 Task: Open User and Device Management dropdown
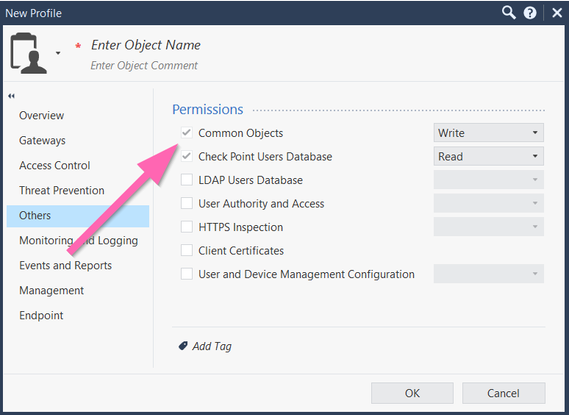[488, 274]
